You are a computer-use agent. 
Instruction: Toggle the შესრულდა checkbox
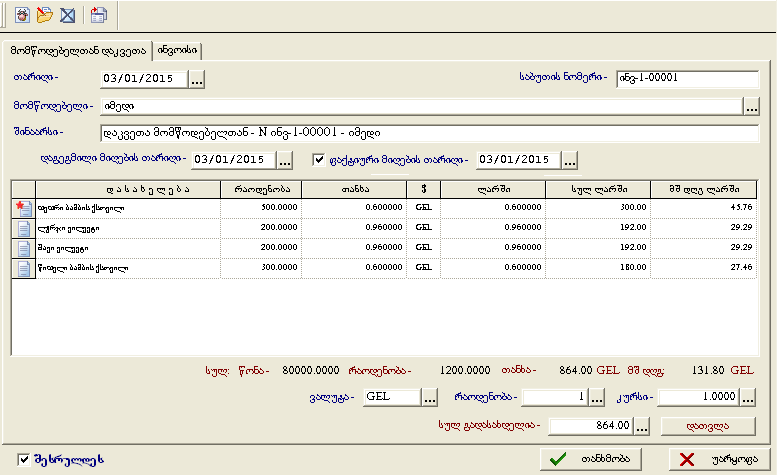click(x=23, y=460)
